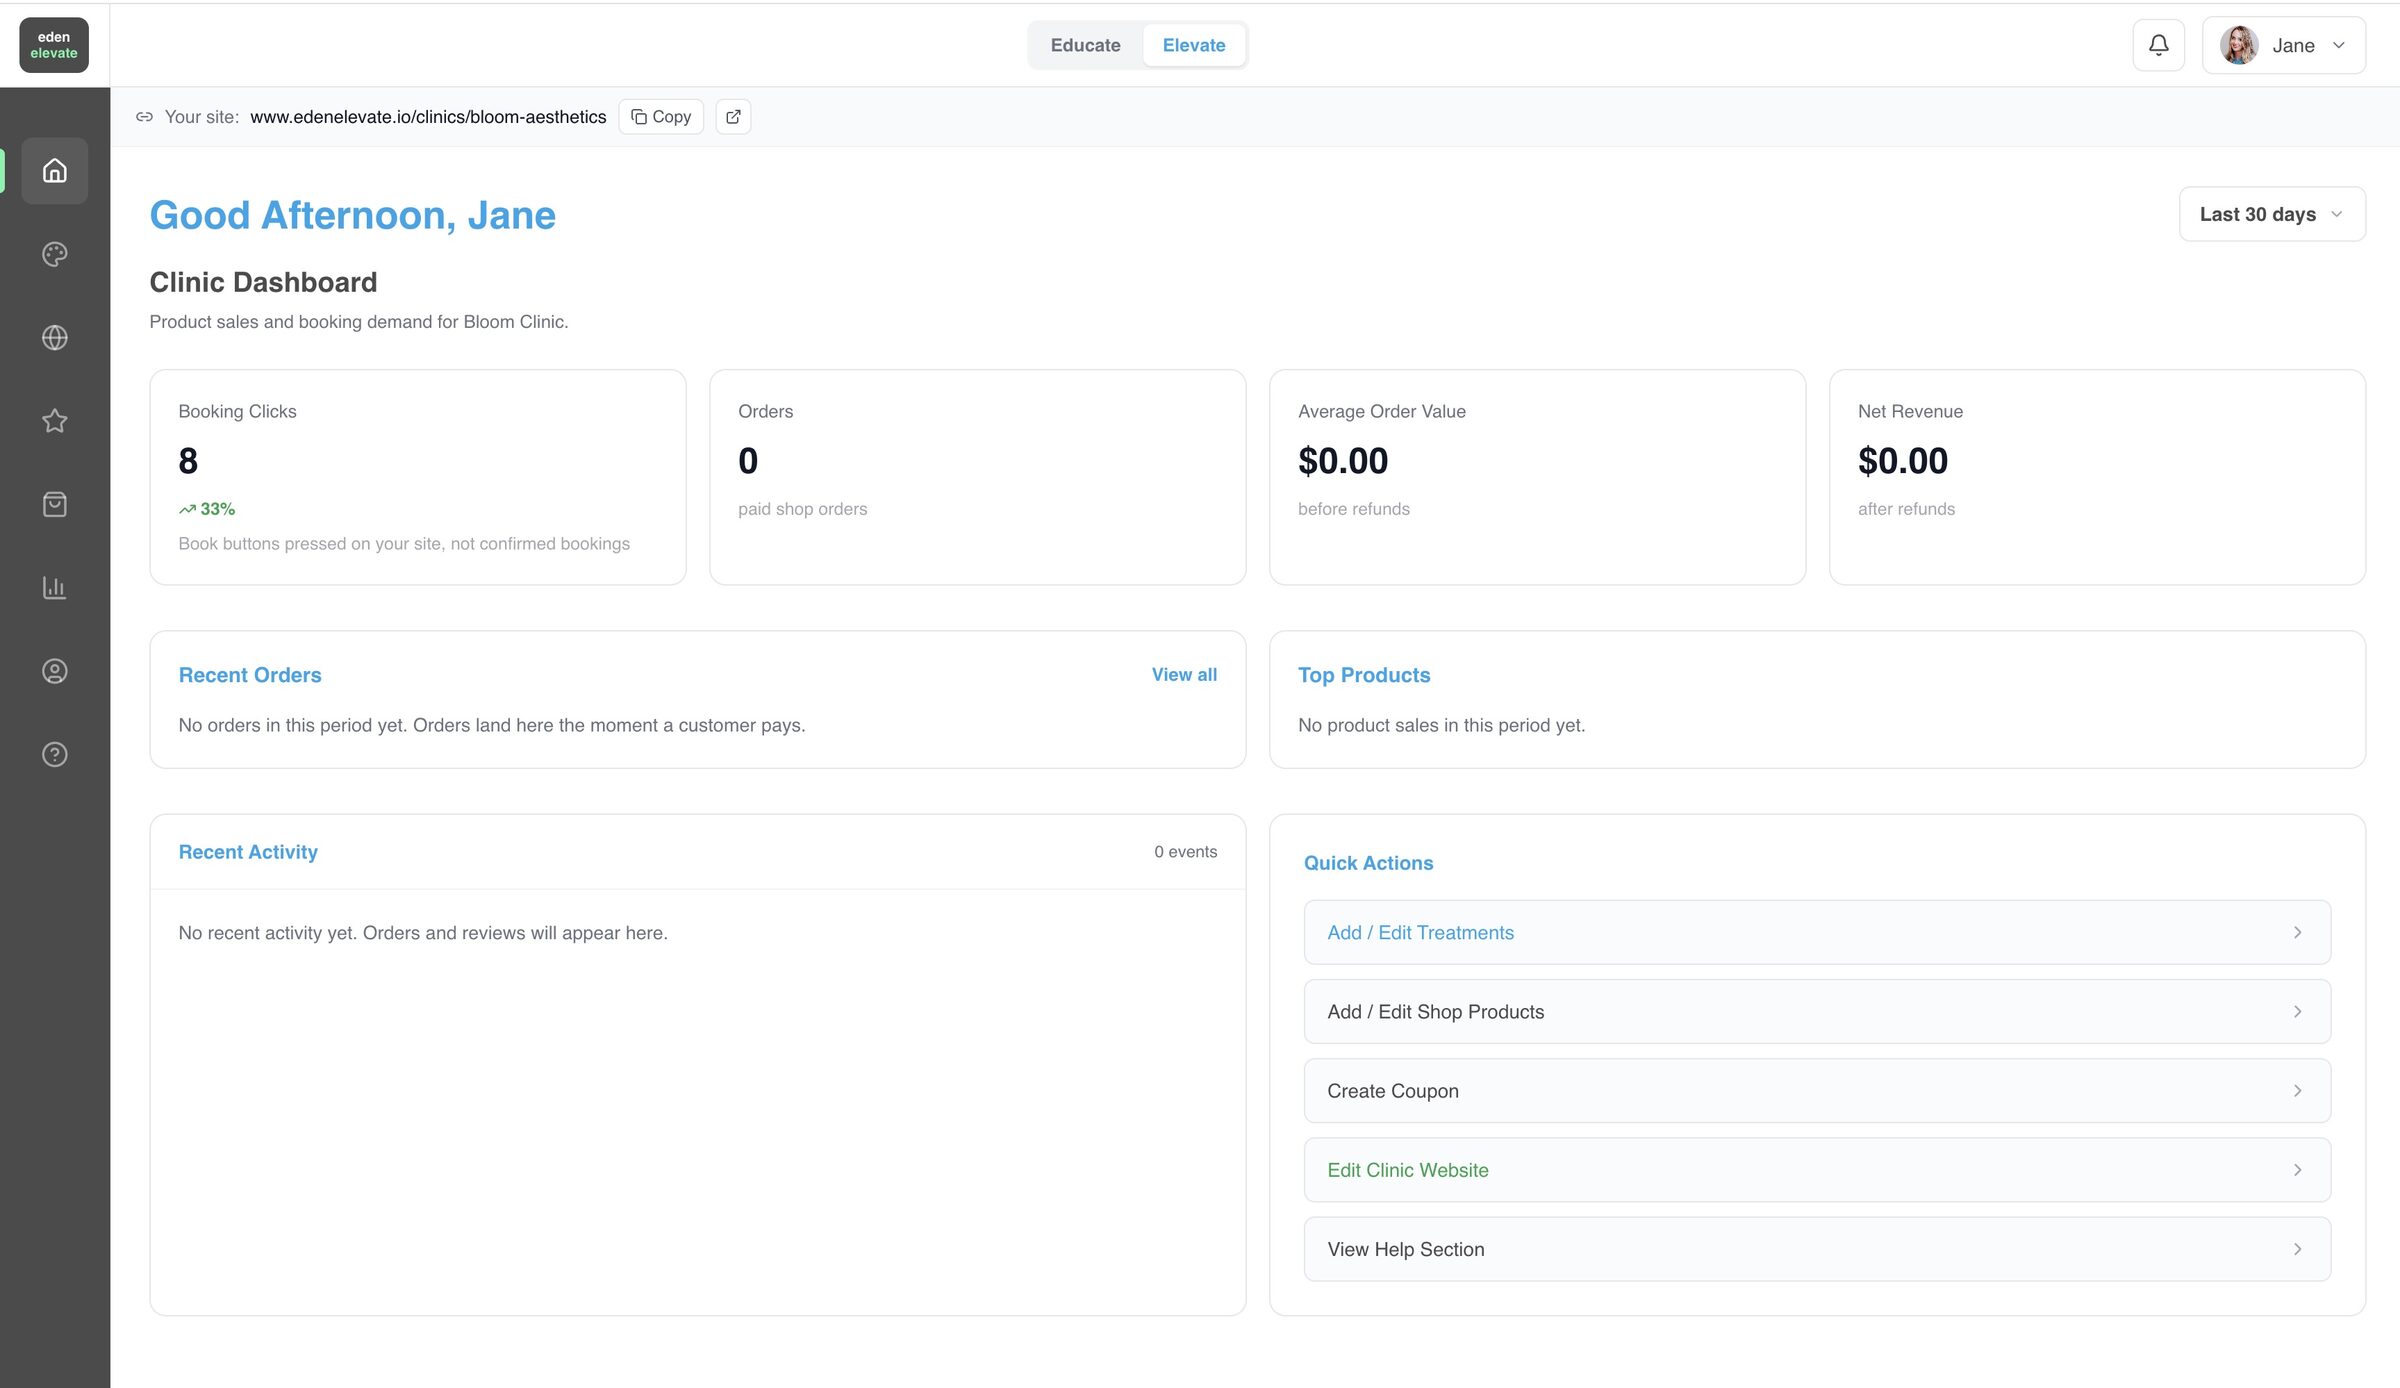The height and width of the screenshot is (1388, 2400).
Task: Open View Help Section quick action
Action: (1817, 1249)
